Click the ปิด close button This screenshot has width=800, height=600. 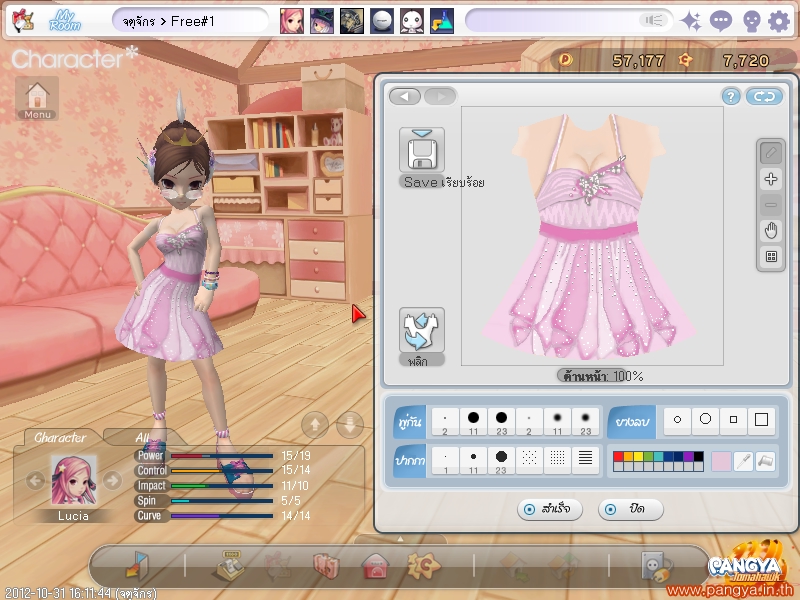(631, 509)
